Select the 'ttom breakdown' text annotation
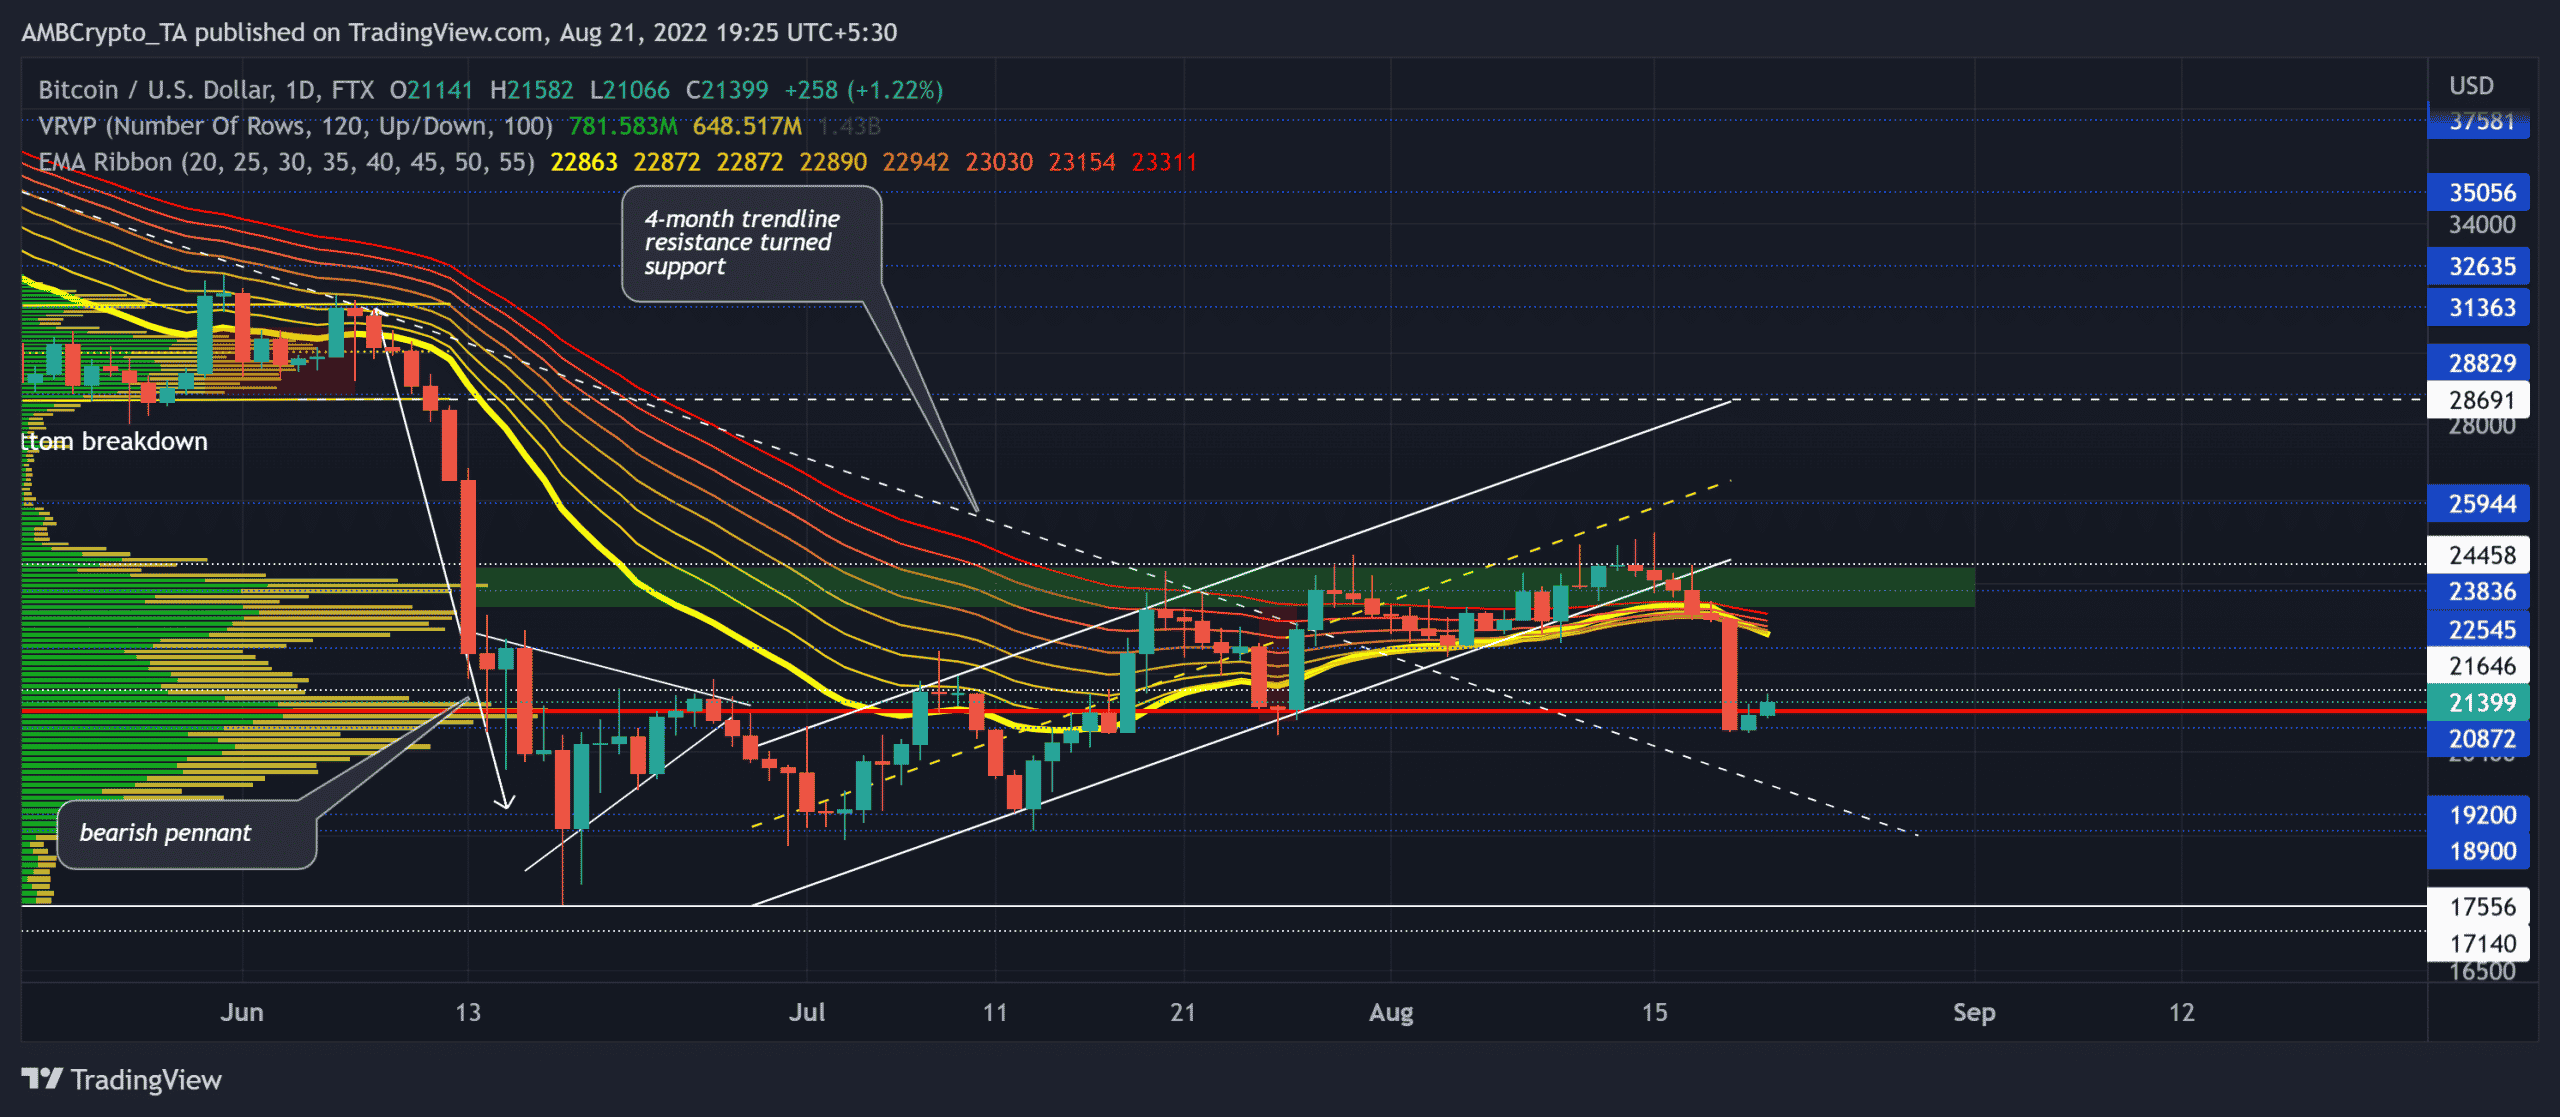 115,441
